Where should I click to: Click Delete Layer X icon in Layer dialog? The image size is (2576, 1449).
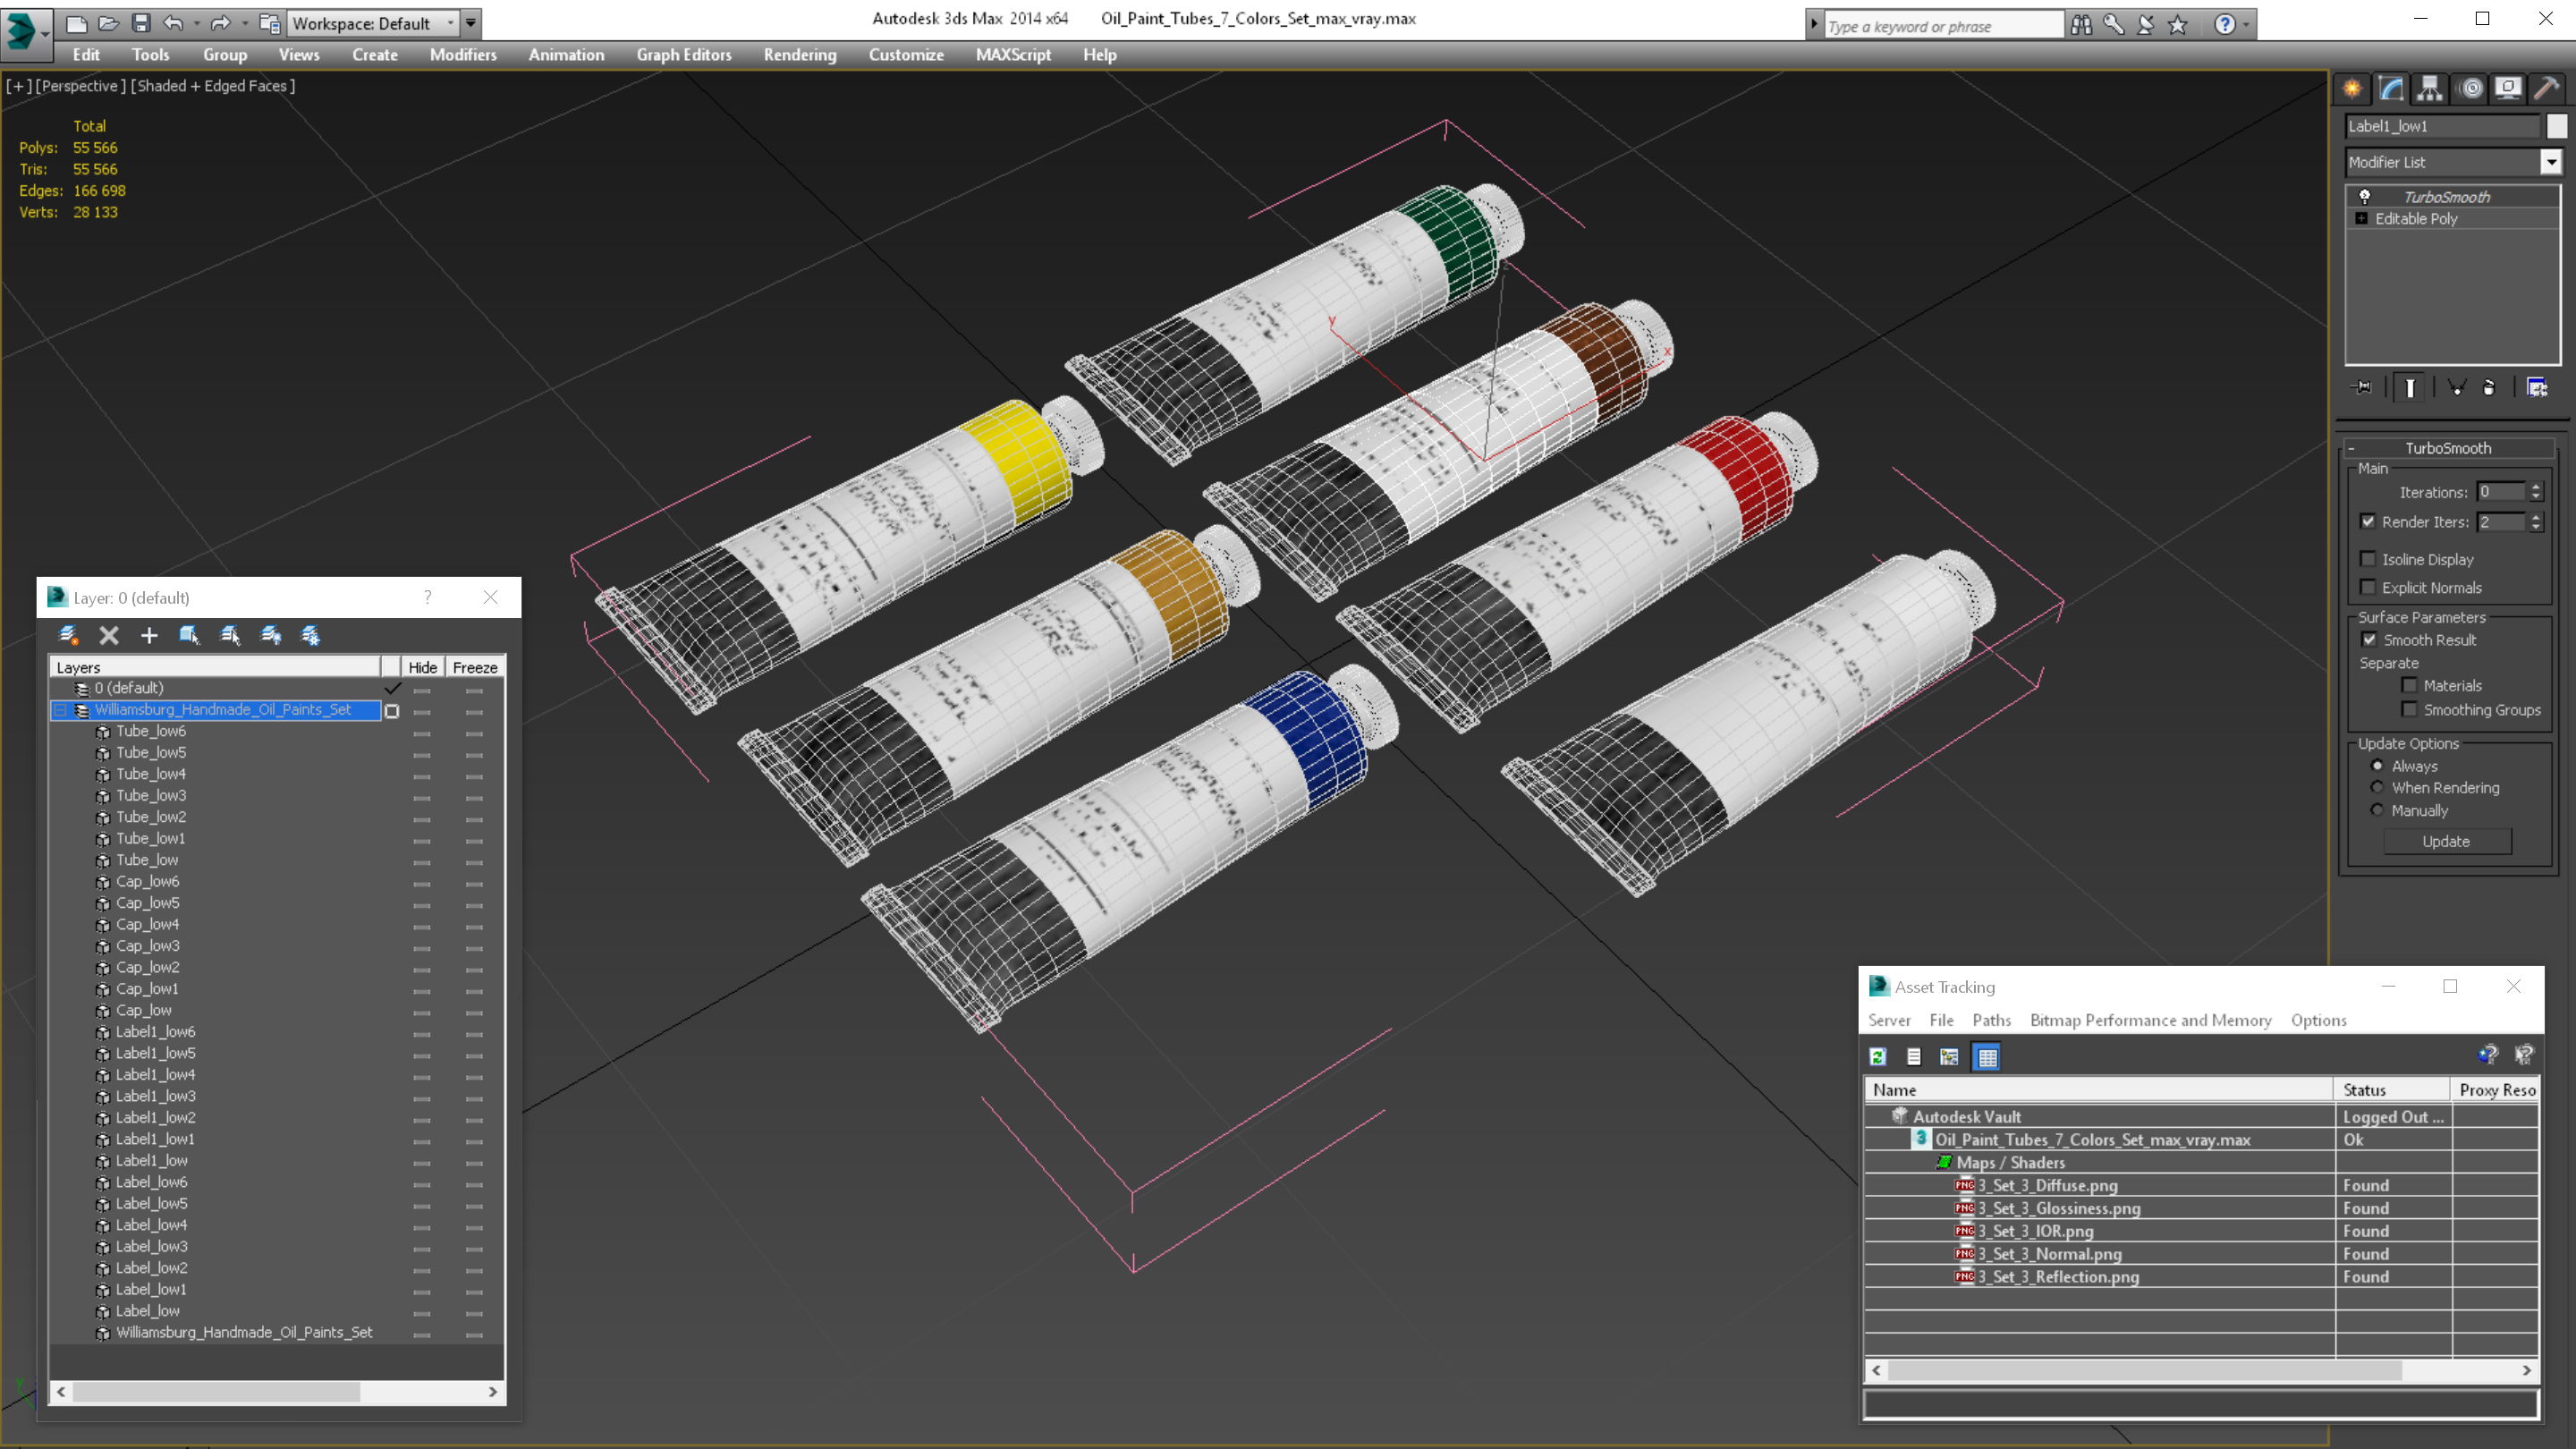tap(109, 635)
